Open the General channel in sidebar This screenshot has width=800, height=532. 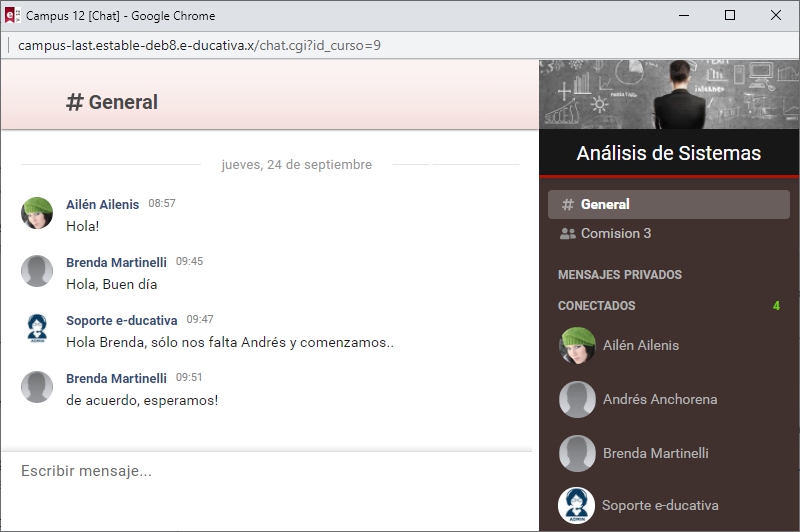(x=668, y=205)
